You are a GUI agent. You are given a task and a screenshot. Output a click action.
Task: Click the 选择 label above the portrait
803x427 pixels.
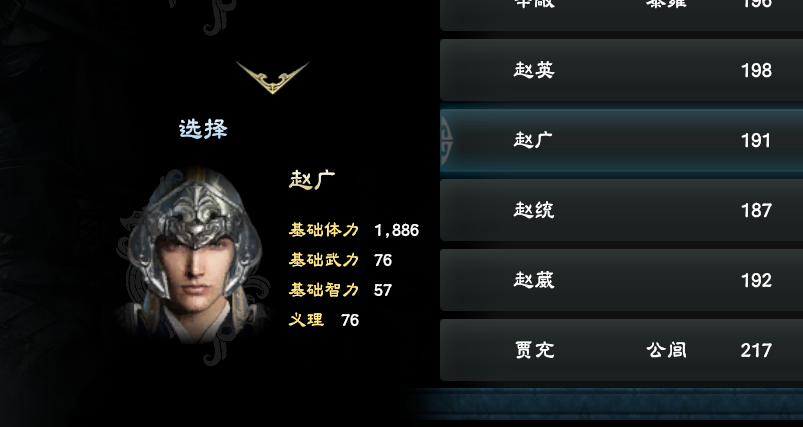click(203, 129)
